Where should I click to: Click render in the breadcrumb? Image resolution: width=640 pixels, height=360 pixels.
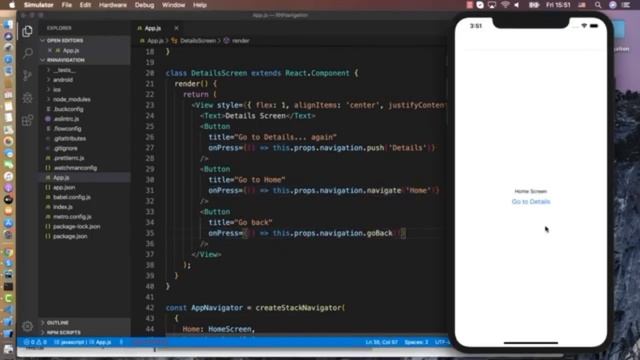pos(240,41)
